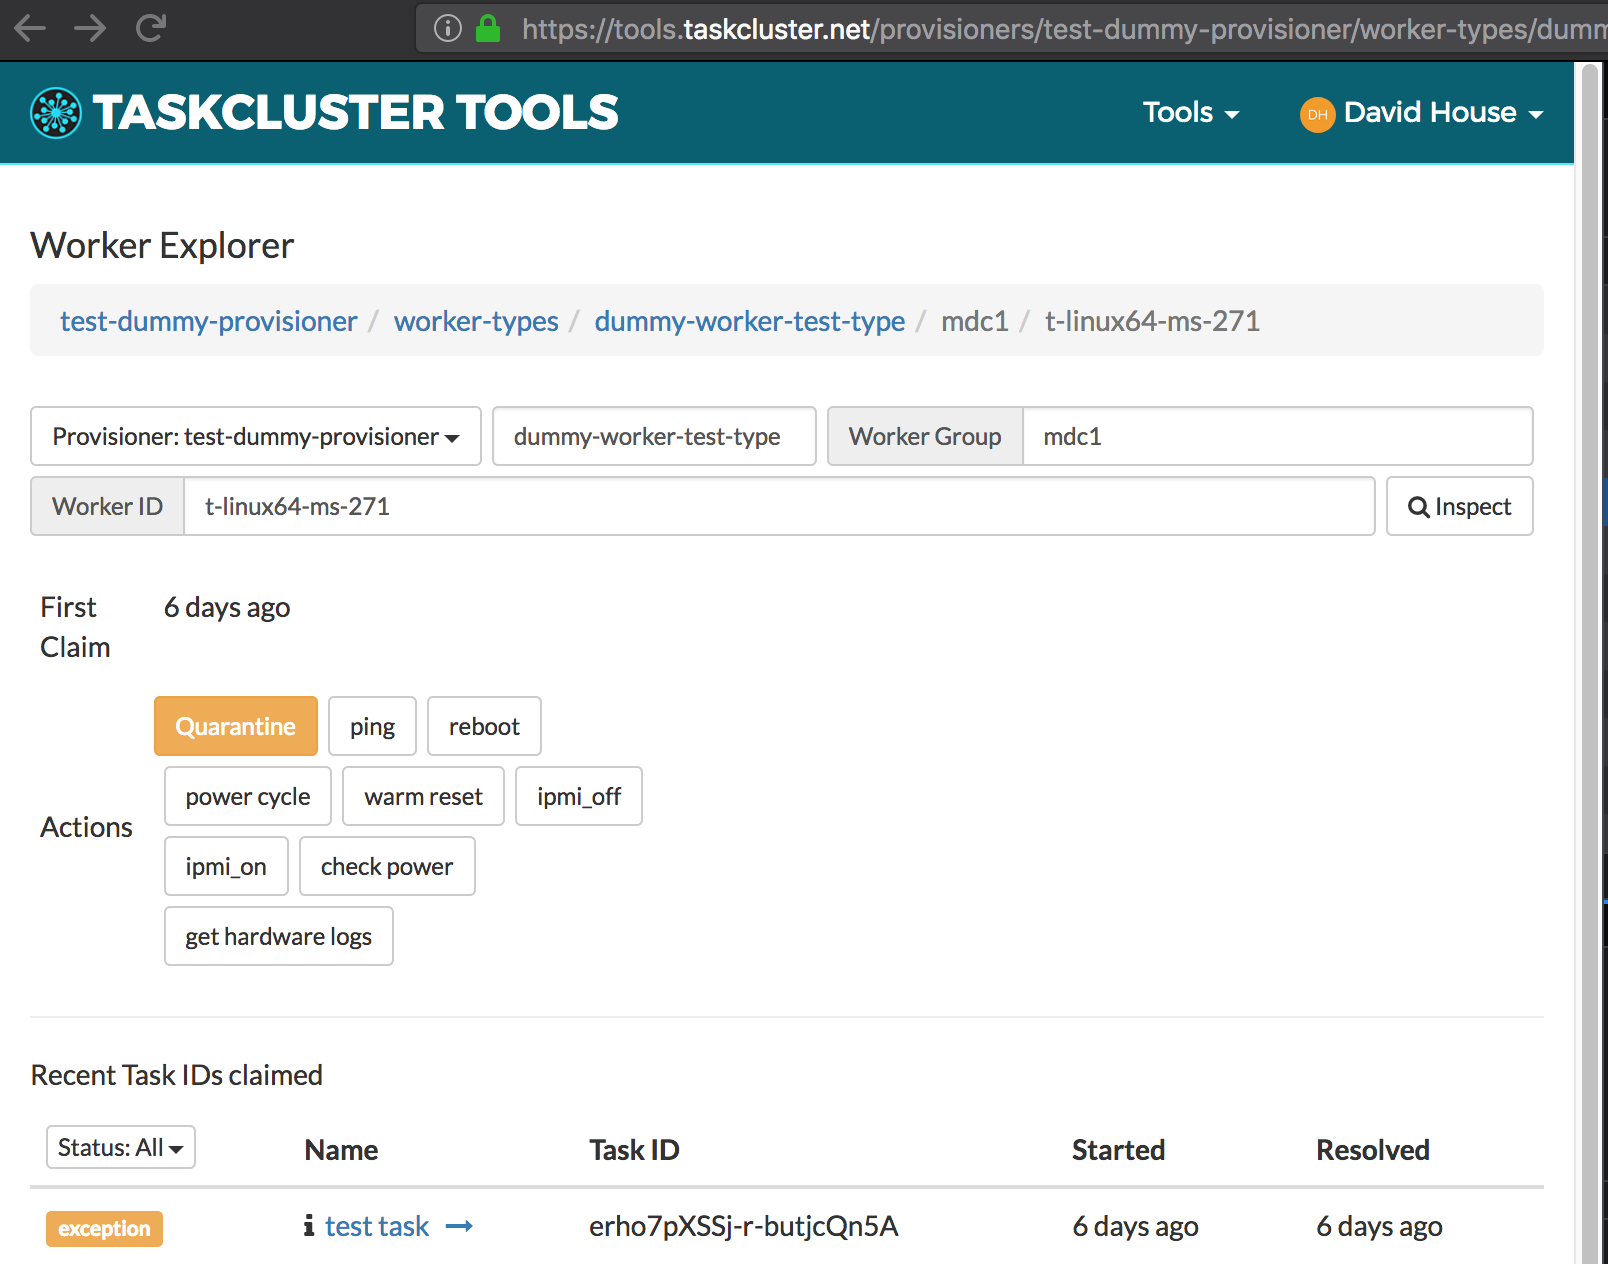Viewport: 1608px width, 1264px height.
Task: Reload the page with the refresh icon
Action: 150,28
